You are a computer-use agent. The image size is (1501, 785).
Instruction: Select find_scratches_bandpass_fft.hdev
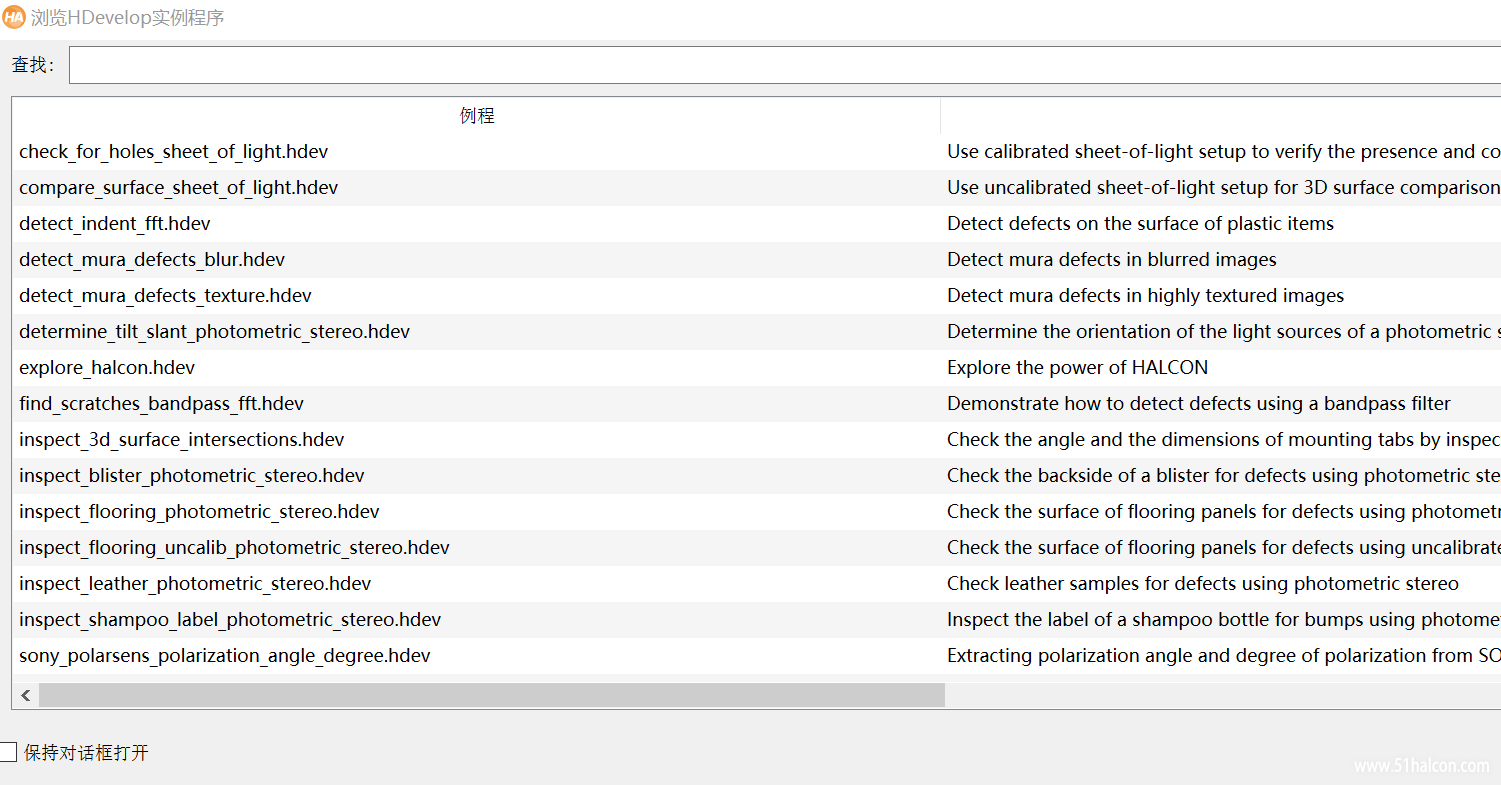[x=162, y=404]
